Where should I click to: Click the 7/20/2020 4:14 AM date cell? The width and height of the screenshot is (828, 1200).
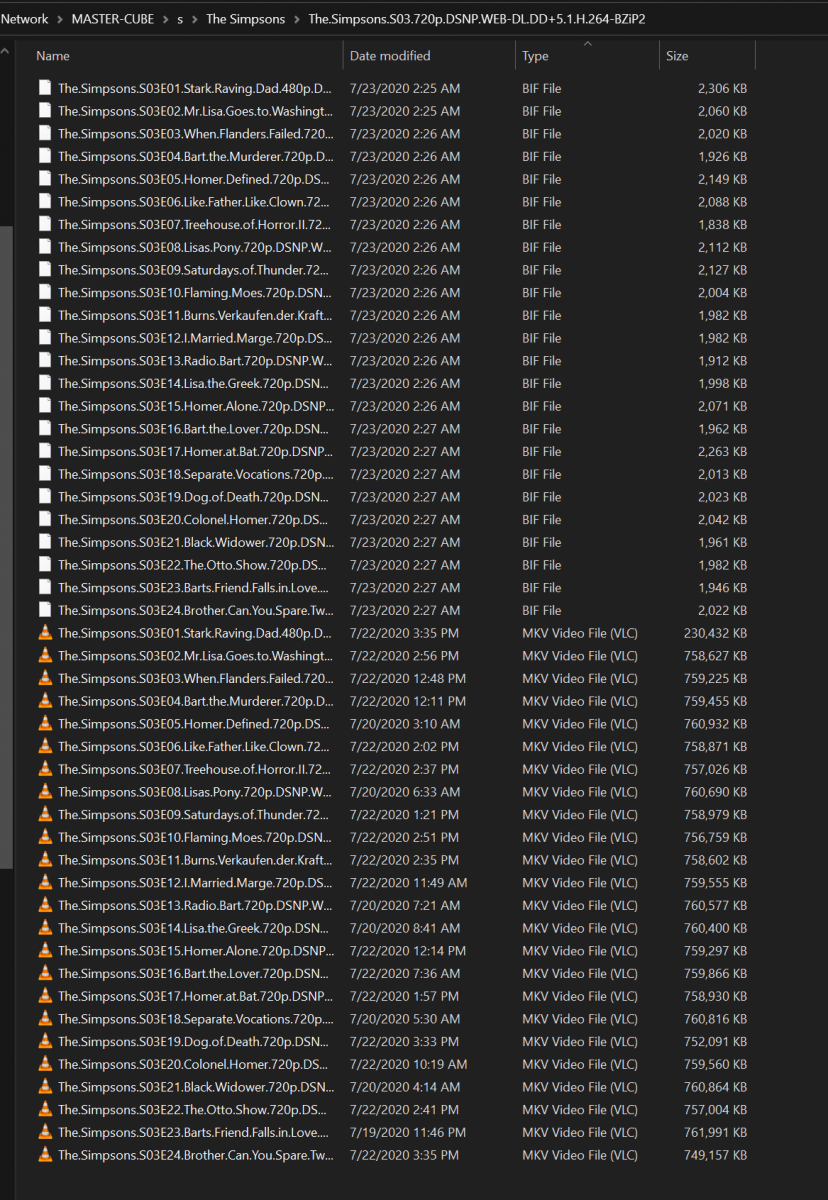tap(405, 1087)
